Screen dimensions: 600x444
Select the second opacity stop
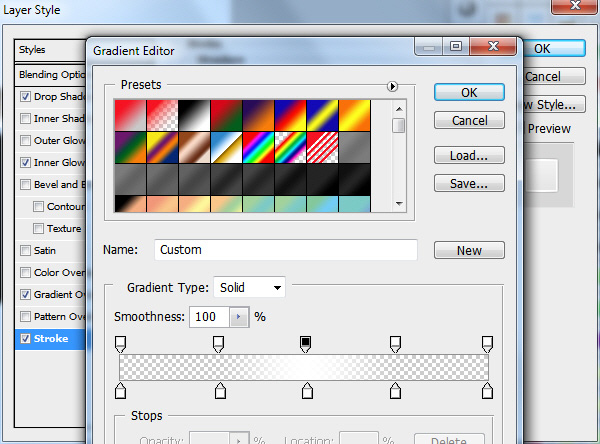click(218, 344)
